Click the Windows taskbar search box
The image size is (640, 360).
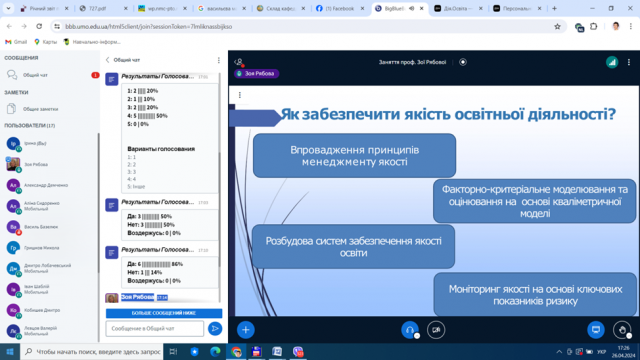click(91, 352)
